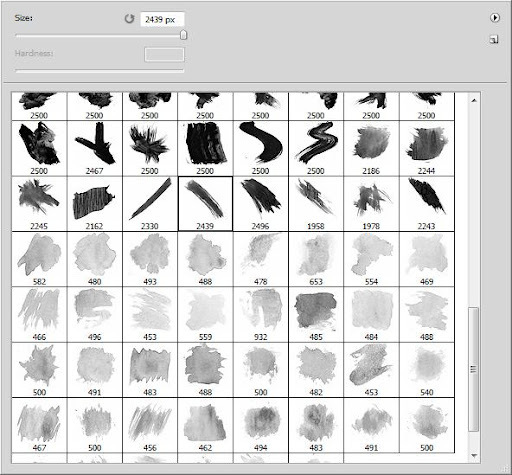Click the brush list scroll down arrow
This screenshot has width=512, height=475.
point(474,455)
